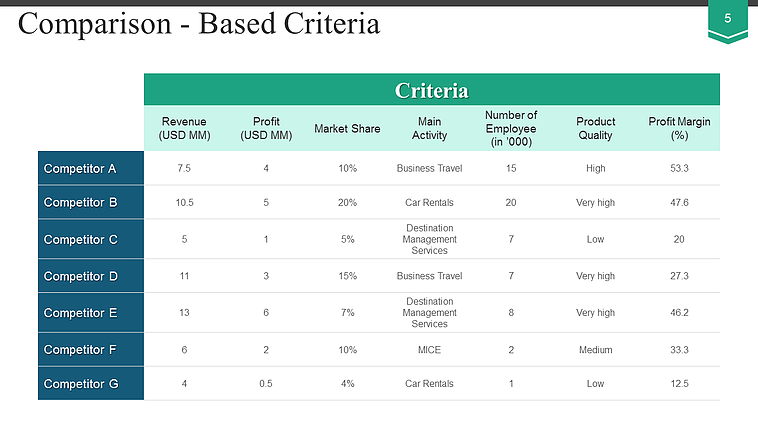Click the slide number 5 badge
The image size is (758, 426).
coord(727,20)
